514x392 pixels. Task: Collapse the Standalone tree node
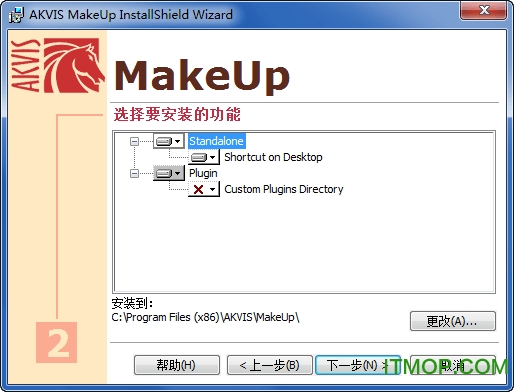tap(134, 141)
